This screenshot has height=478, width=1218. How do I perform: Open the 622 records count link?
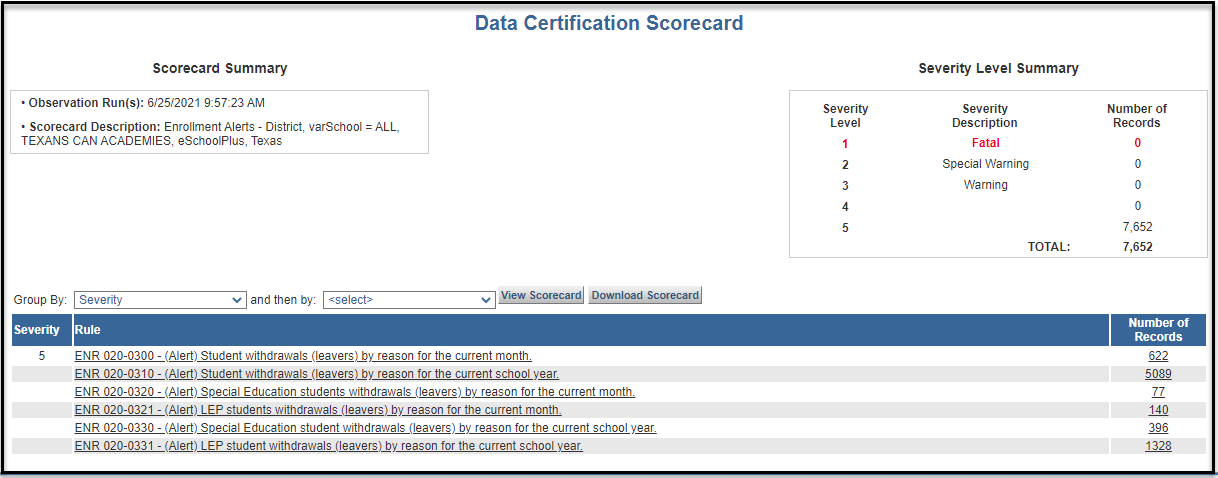pos(1158,356)
